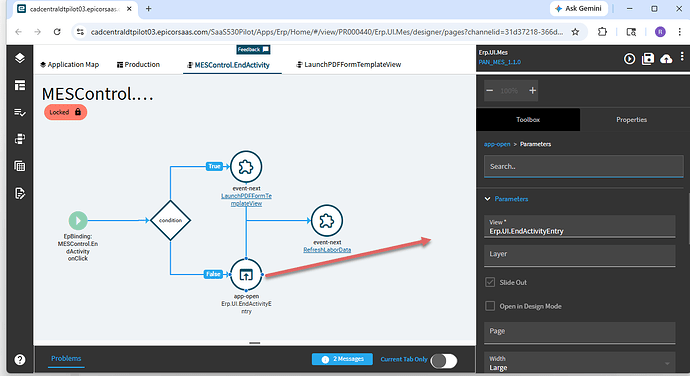This screenshot has height=376, width=690.
Task: Collapse the Parameters section
Action: 488,199
